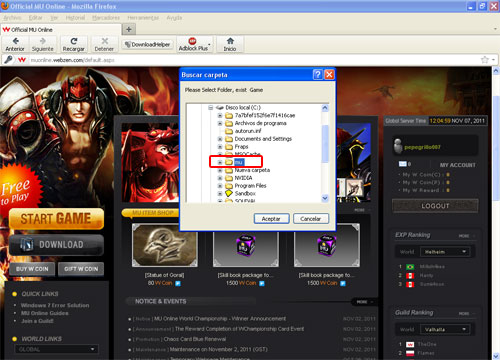Screen dimensions: 500x360
Task: Click the LOGOUT button
Action: 435,206
